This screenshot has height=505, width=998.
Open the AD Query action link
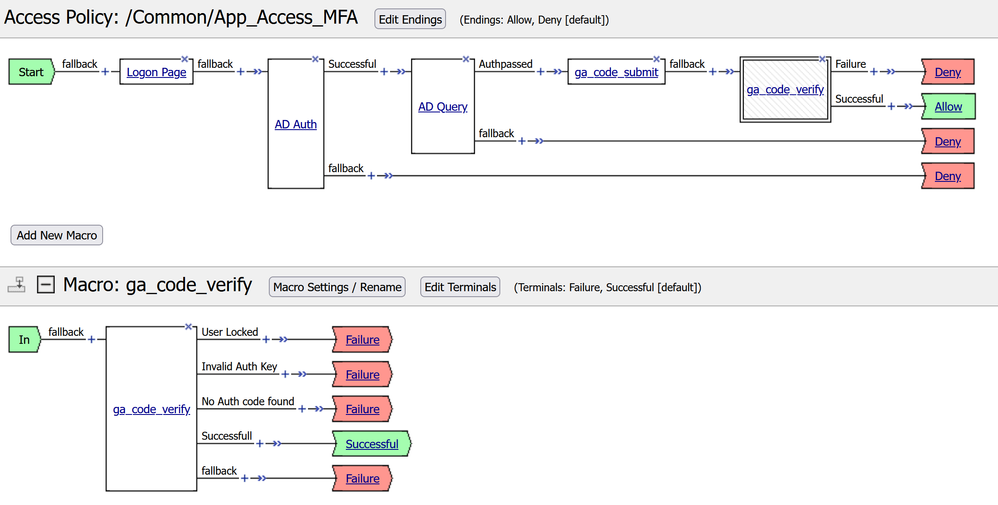[x=443, y=107]
